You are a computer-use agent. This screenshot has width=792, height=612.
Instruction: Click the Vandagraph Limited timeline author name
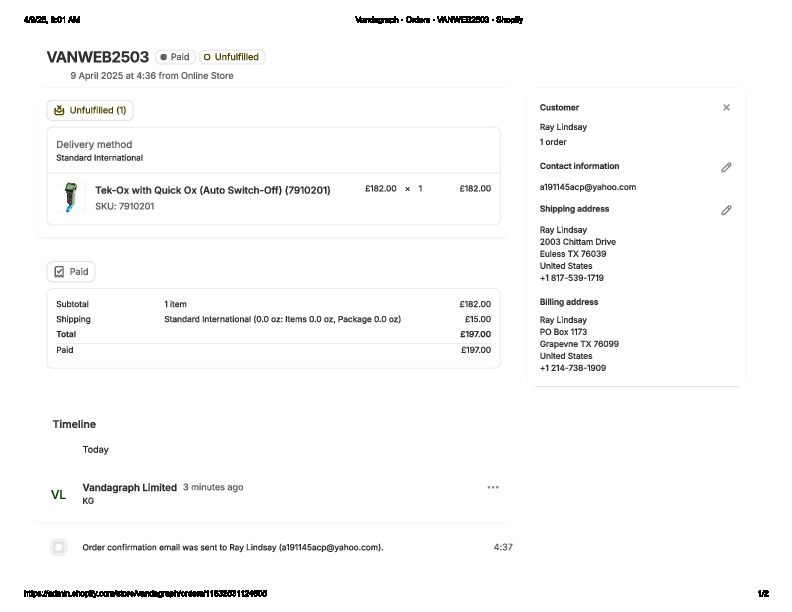(x=129, y=487)
